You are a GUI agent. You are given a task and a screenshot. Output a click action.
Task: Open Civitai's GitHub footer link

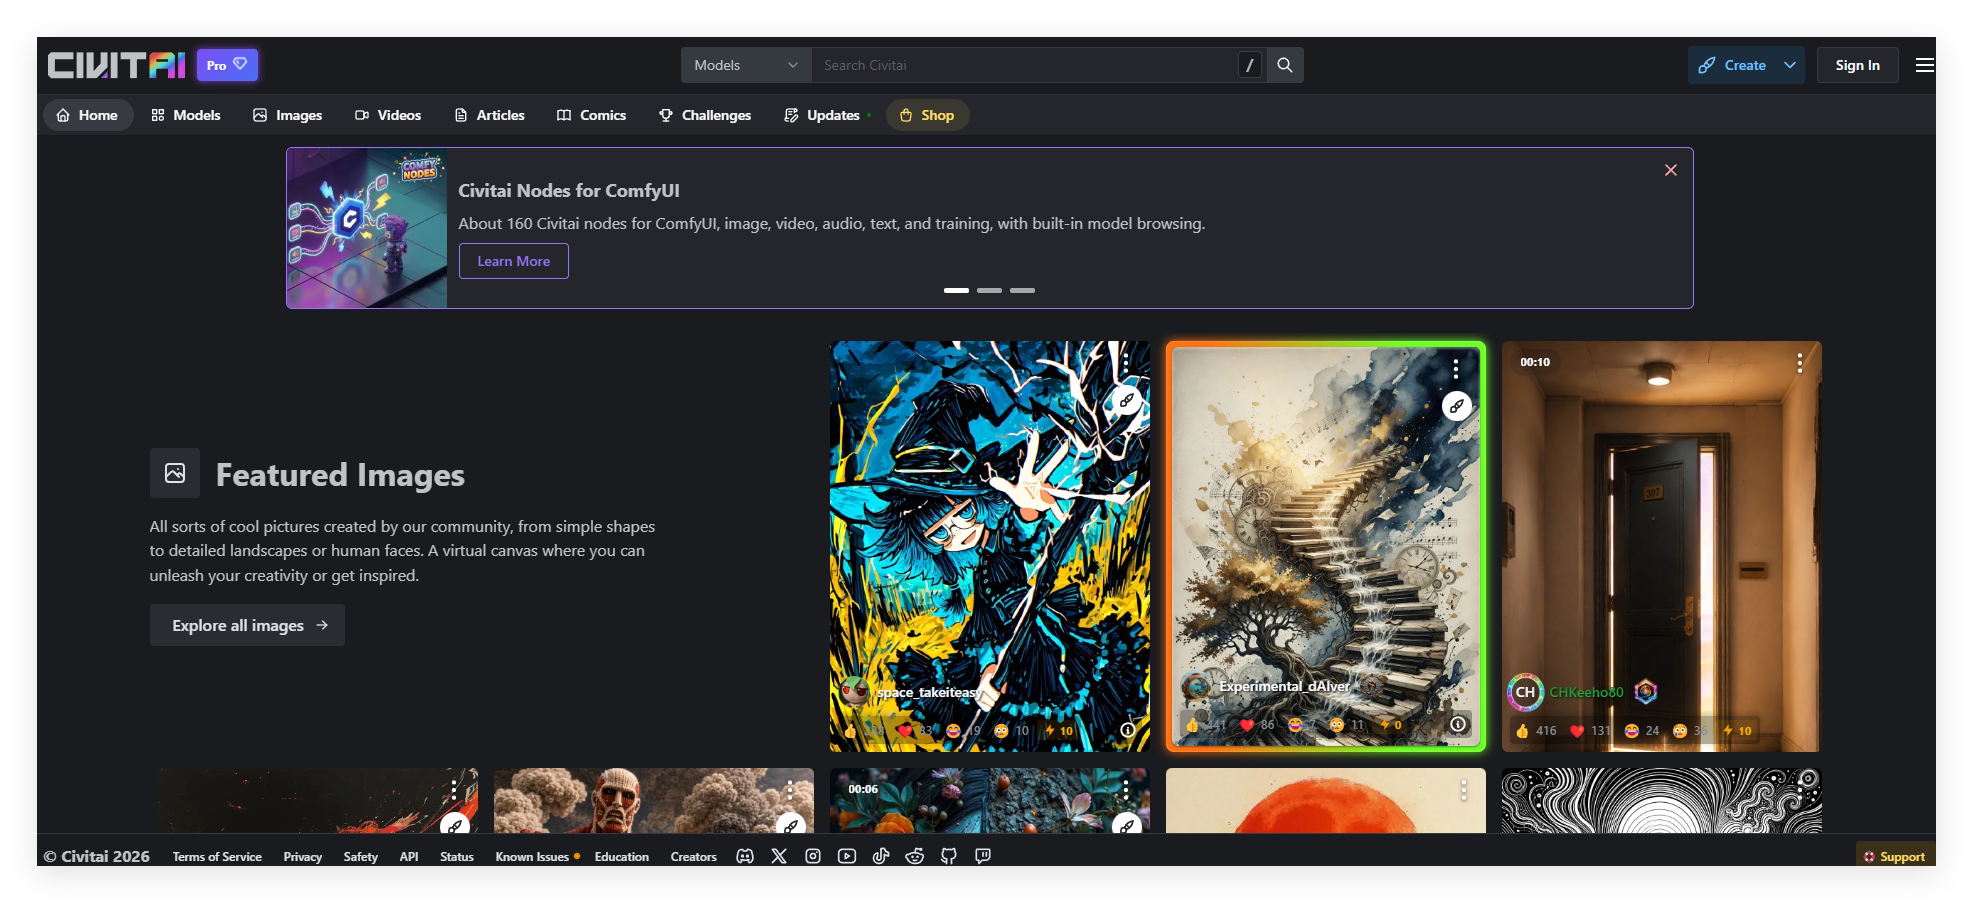pos(949,856)
